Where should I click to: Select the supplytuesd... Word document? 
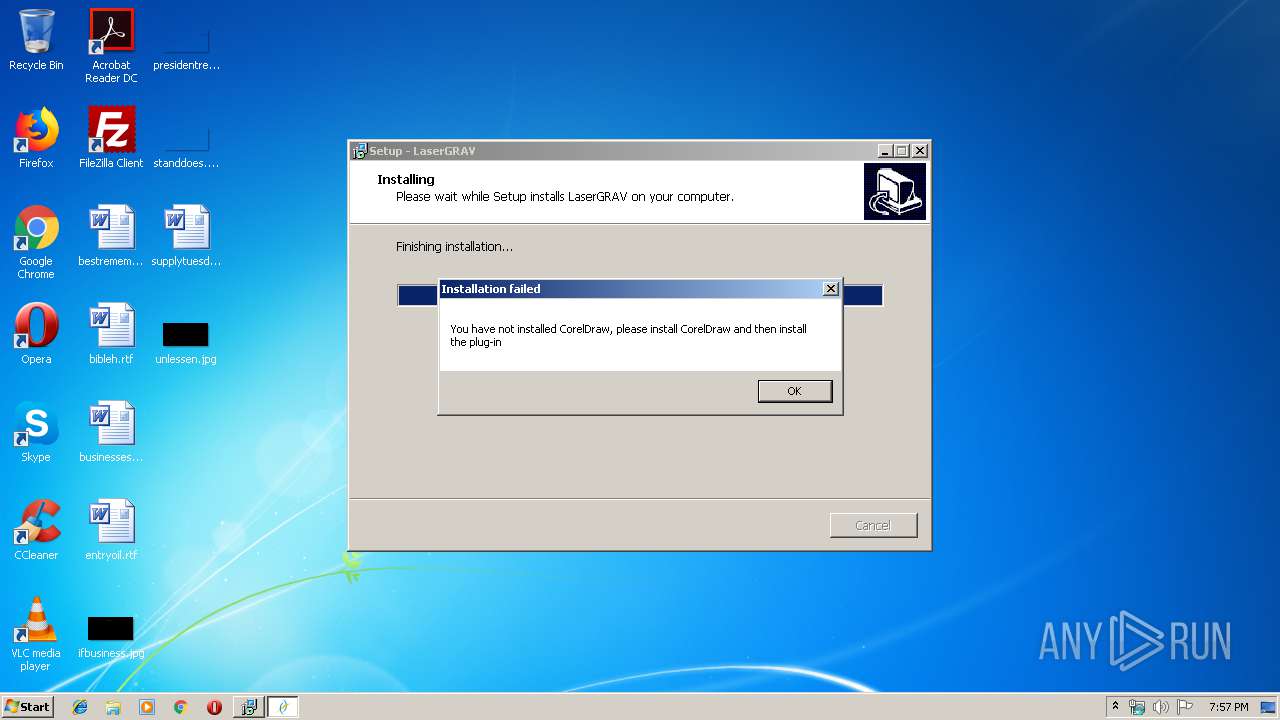(x=186, y=237)
